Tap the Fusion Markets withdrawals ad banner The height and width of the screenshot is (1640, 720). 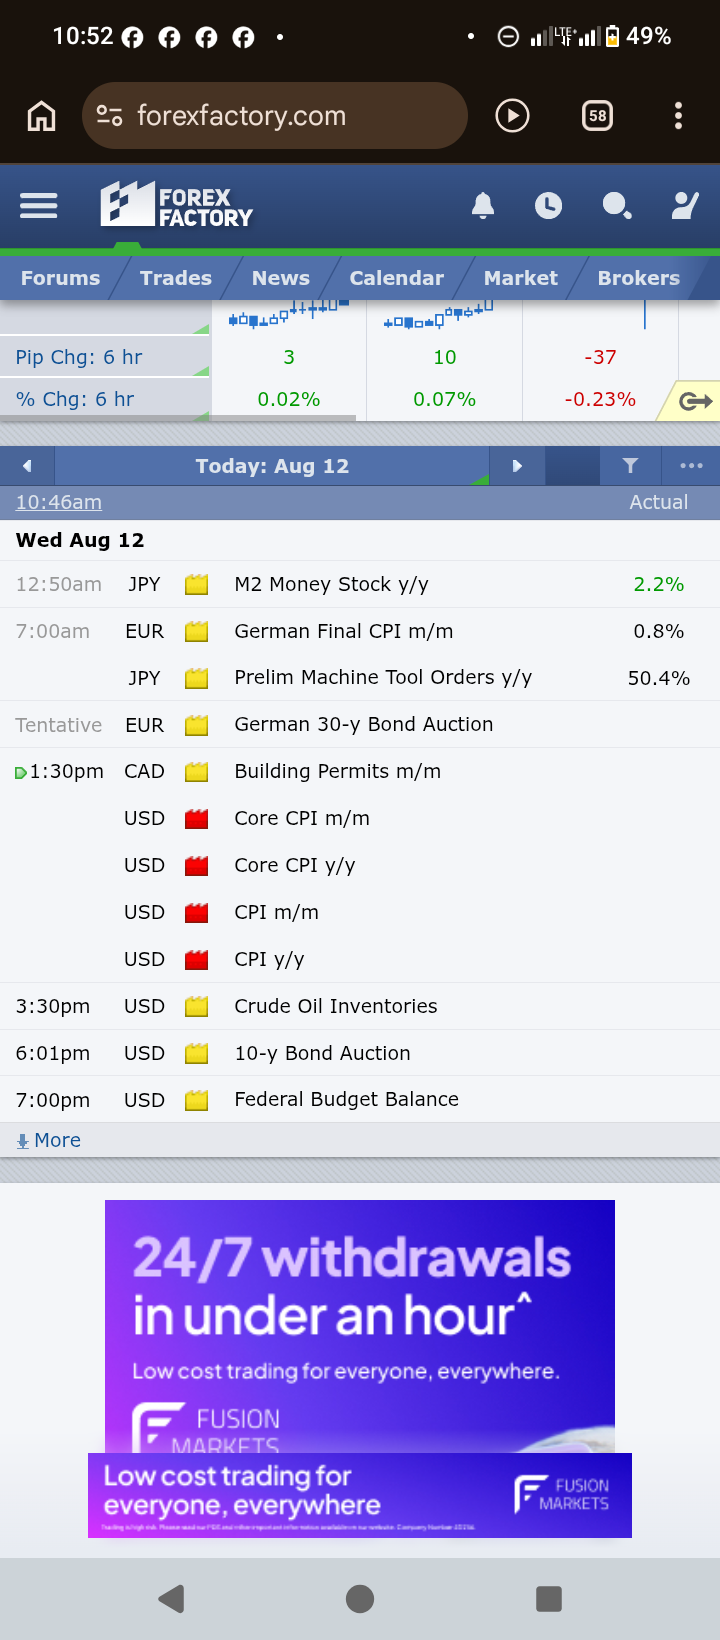[360, 1326]
